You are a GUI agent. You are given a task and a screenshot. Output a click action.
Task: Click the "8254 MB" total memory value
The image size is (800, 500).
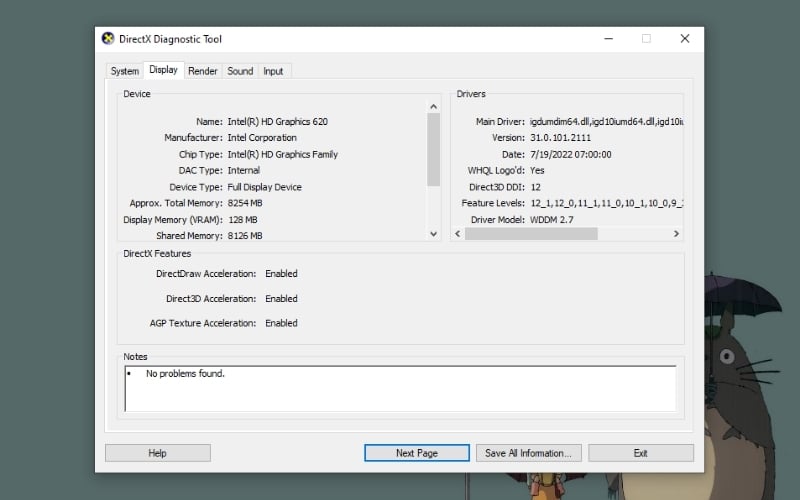point(245,203)
